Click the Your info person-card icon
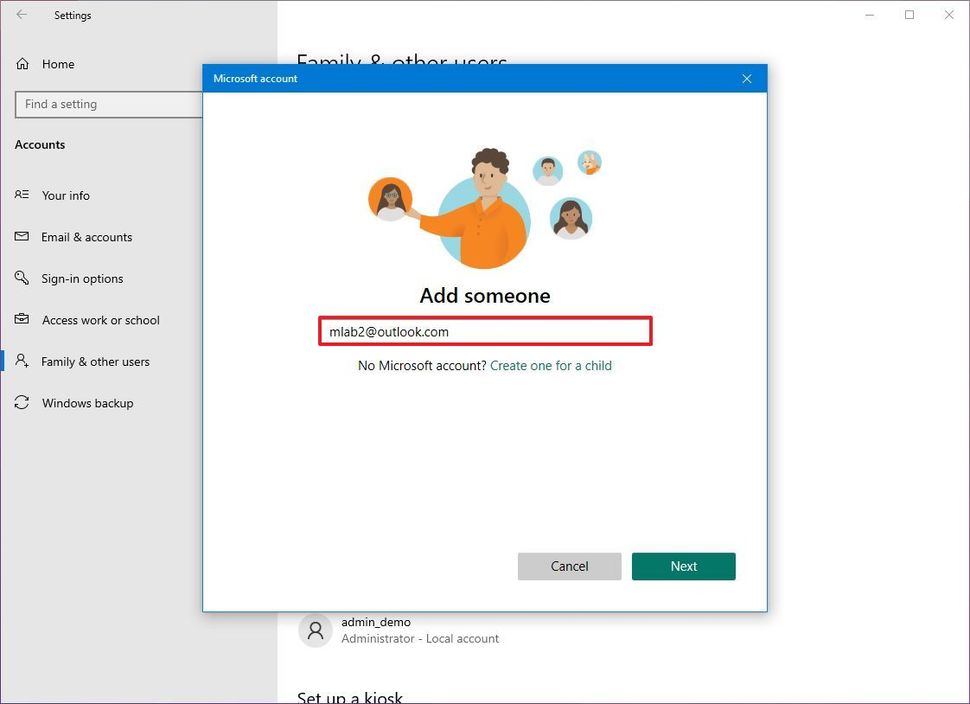The image size is (970, 704). (22, 195)
